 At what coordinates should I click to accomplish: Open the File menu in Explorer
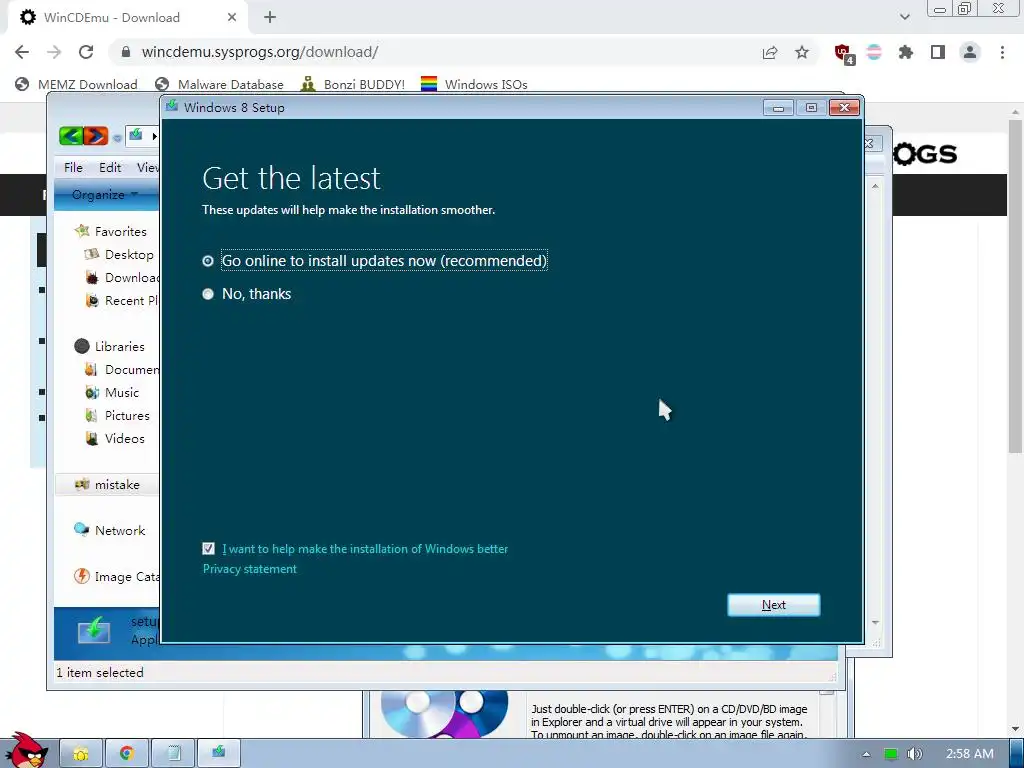pyautogui.click(x=73, y=167)
